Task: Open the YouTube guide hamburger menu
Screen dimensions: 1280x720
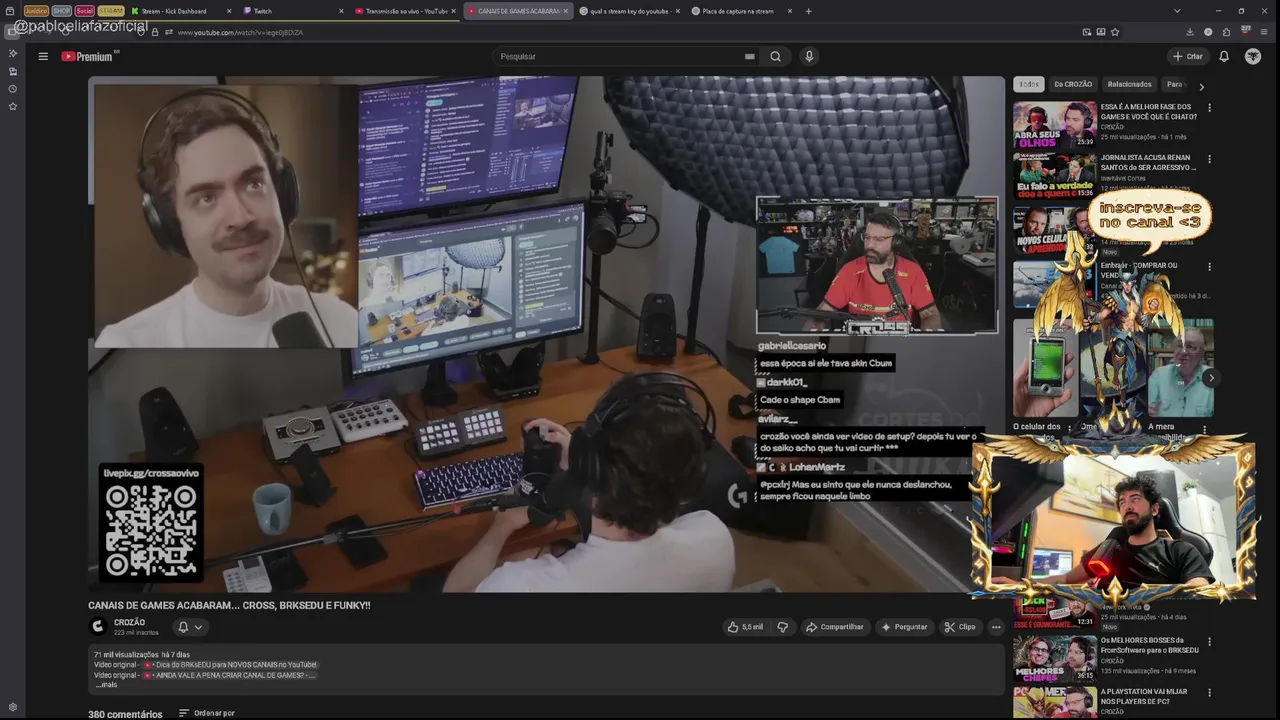Action: tap(43, 56)
